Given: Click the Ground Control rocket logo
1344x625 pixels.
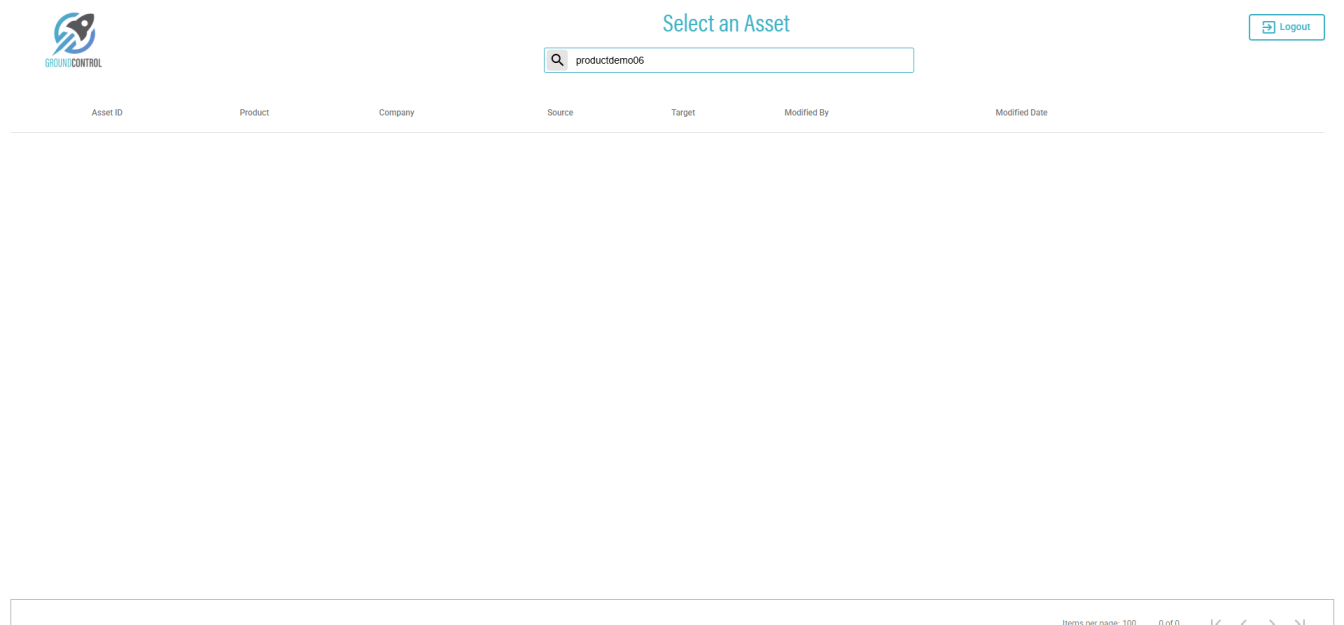Looking at the screenshot, I should [x=73, y=40].
